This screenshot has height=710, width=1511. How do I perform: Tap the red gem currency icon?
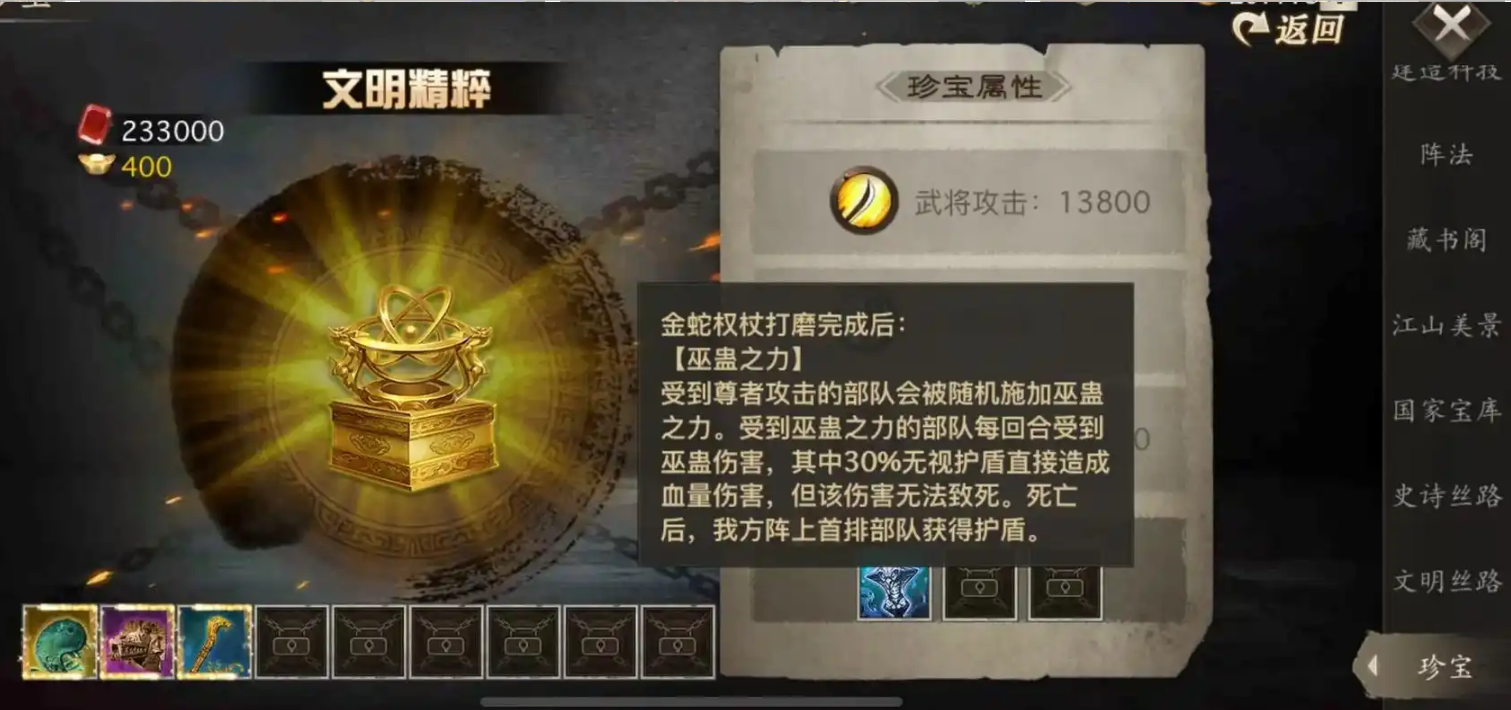click(97, 125)
